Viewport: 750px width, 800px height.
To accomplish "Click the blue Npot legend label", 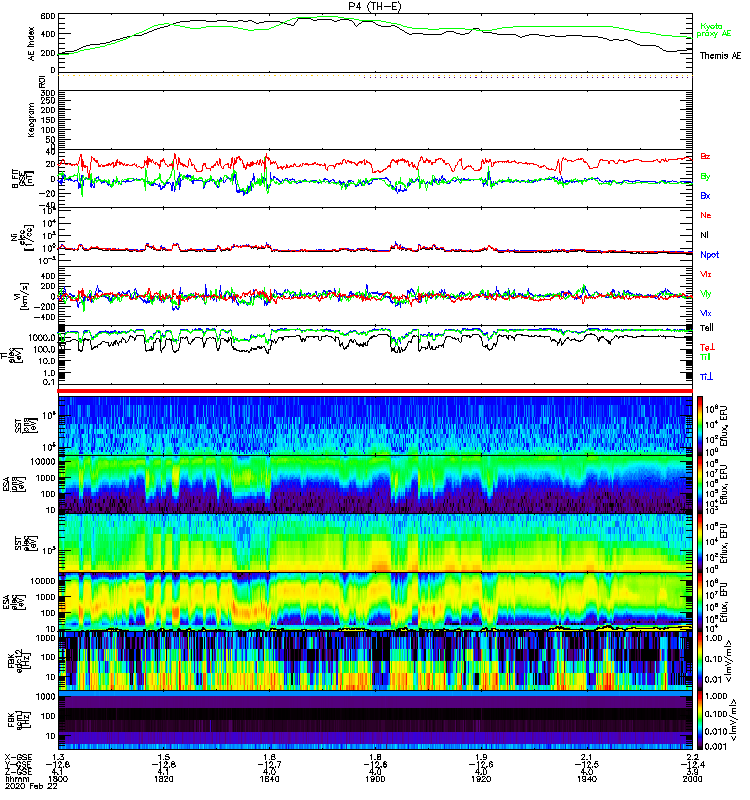I will (710, 255).
